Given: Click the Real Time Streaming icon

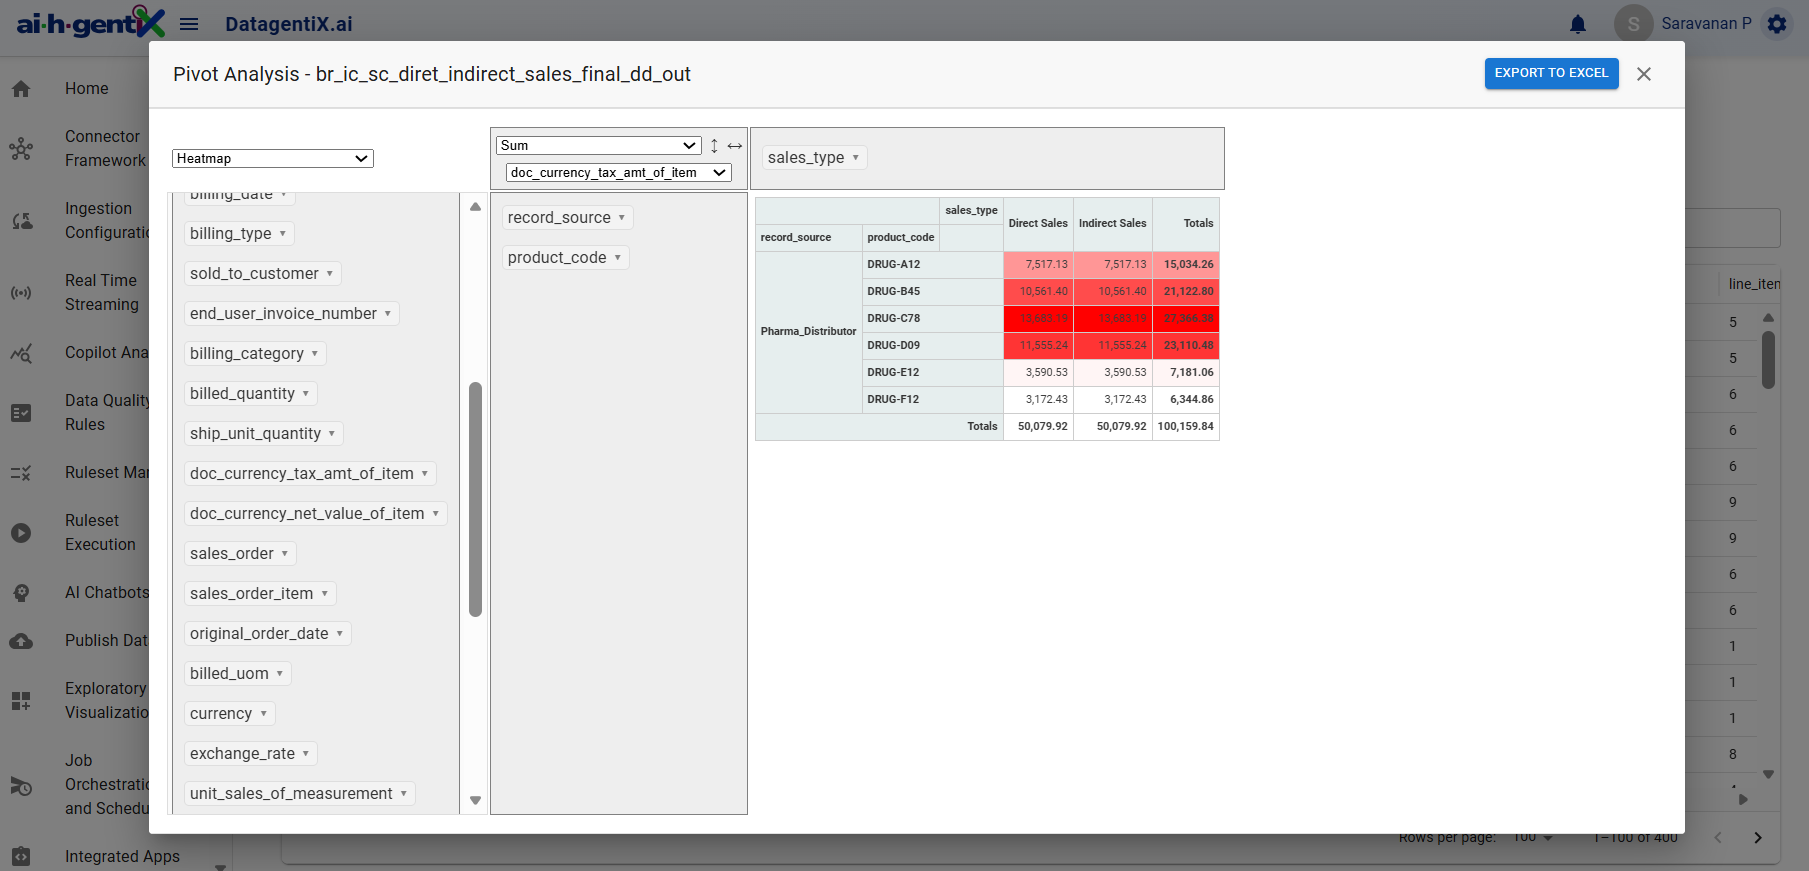Looking at the screenshot, I should tap(21, 293).
